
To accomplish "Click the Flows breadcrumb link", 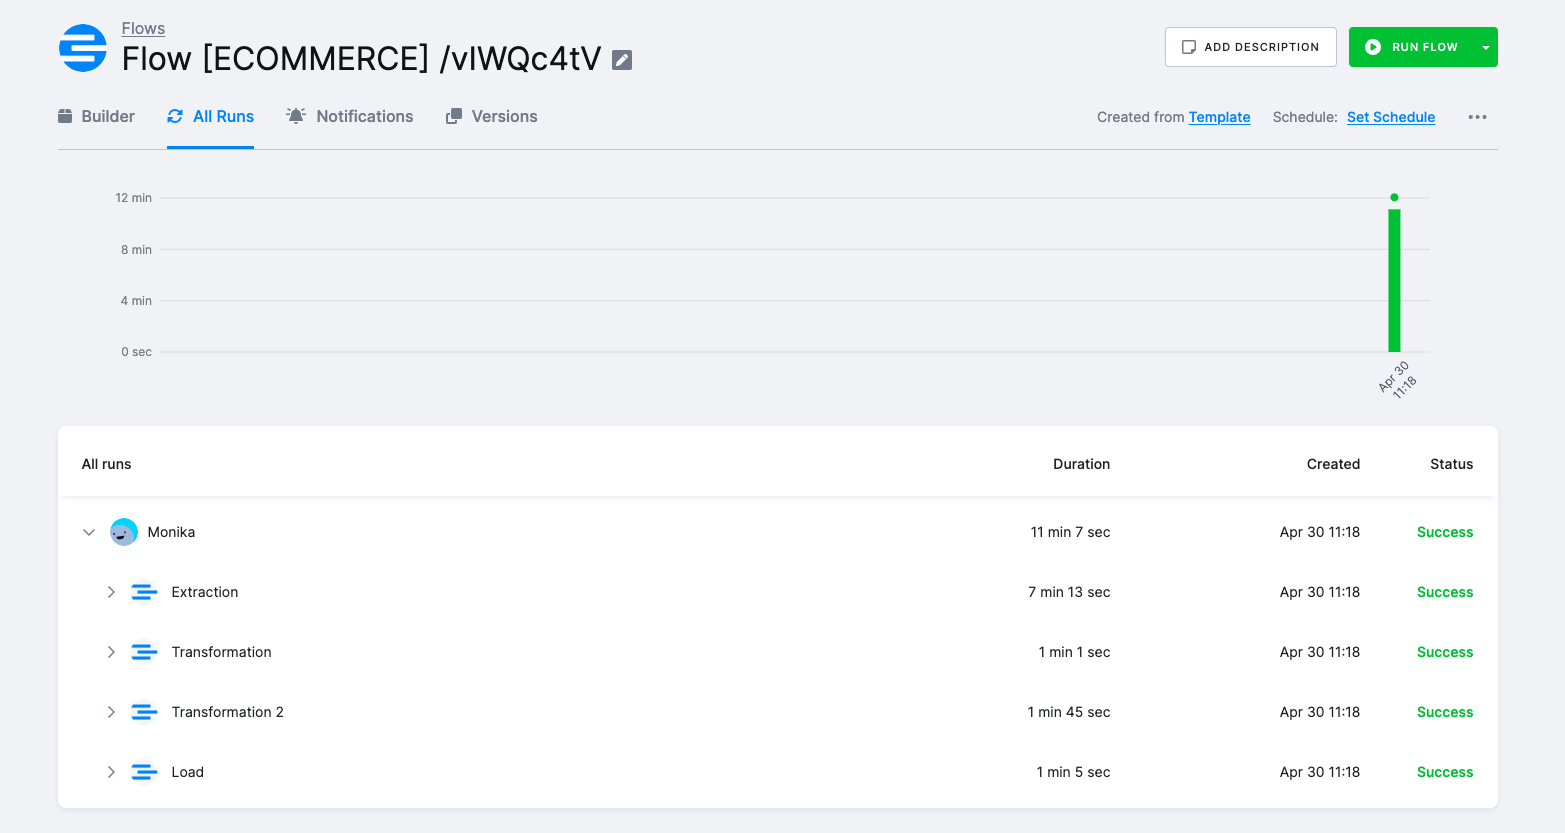I will [x=142, y=27].
